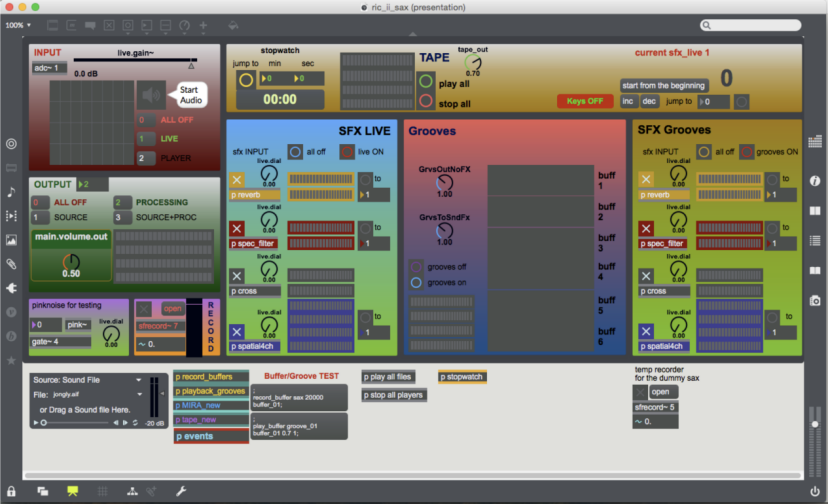Toggle the live ON button in SFX LIVE
Viewport: 829px width, 504px height.
tap(347, 151)
